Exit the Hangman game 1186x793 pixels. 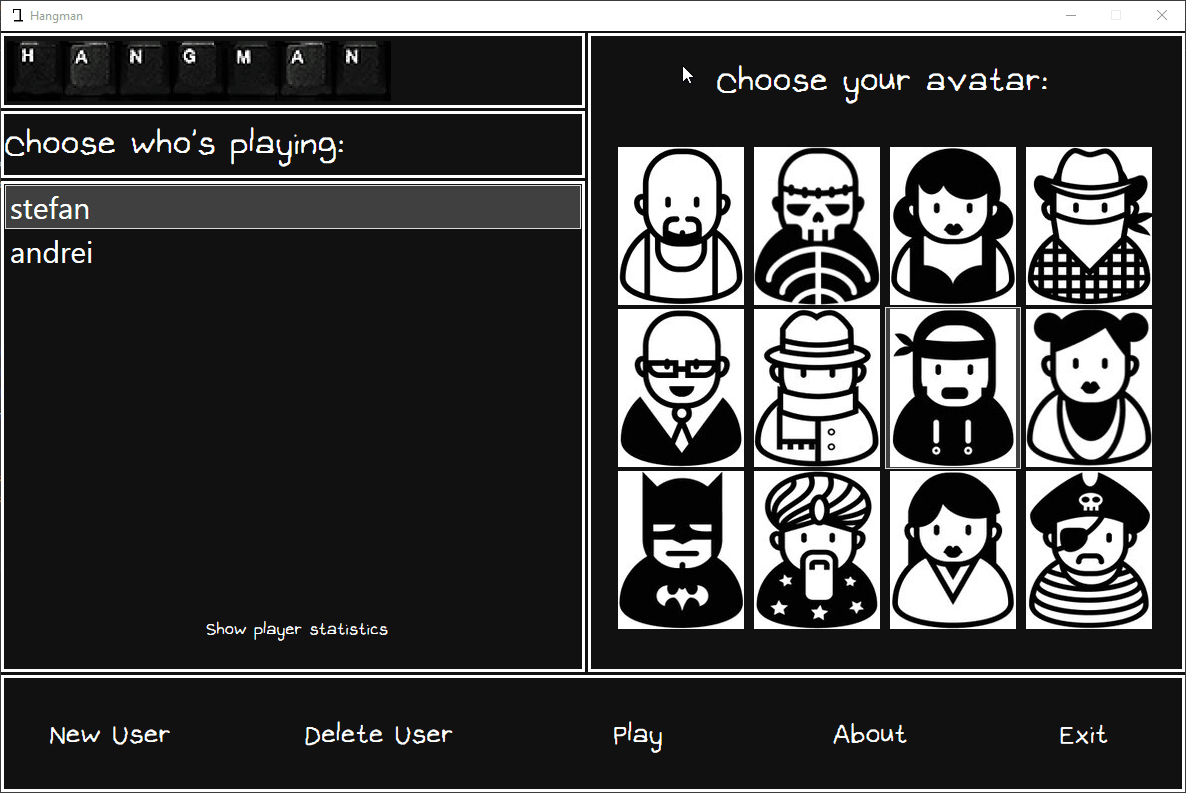tap(1083, 735)
